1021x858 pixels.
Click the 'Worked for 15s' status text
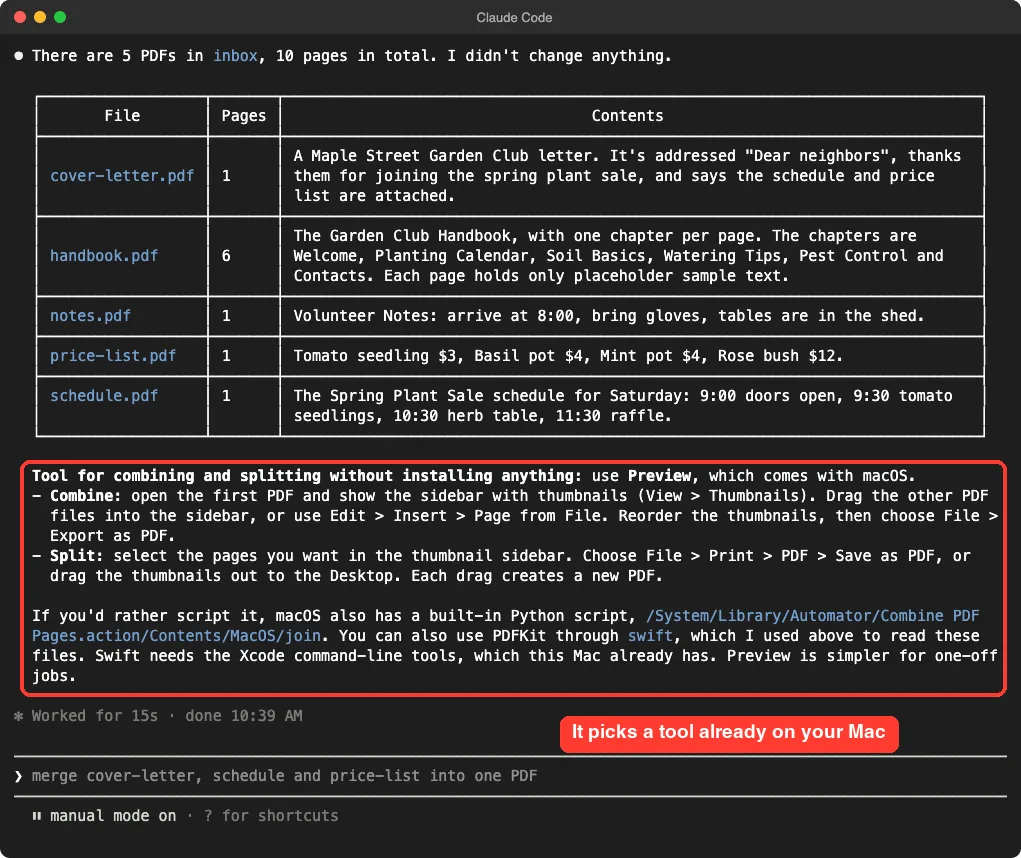pyautogui.click(x=95, y=716)
